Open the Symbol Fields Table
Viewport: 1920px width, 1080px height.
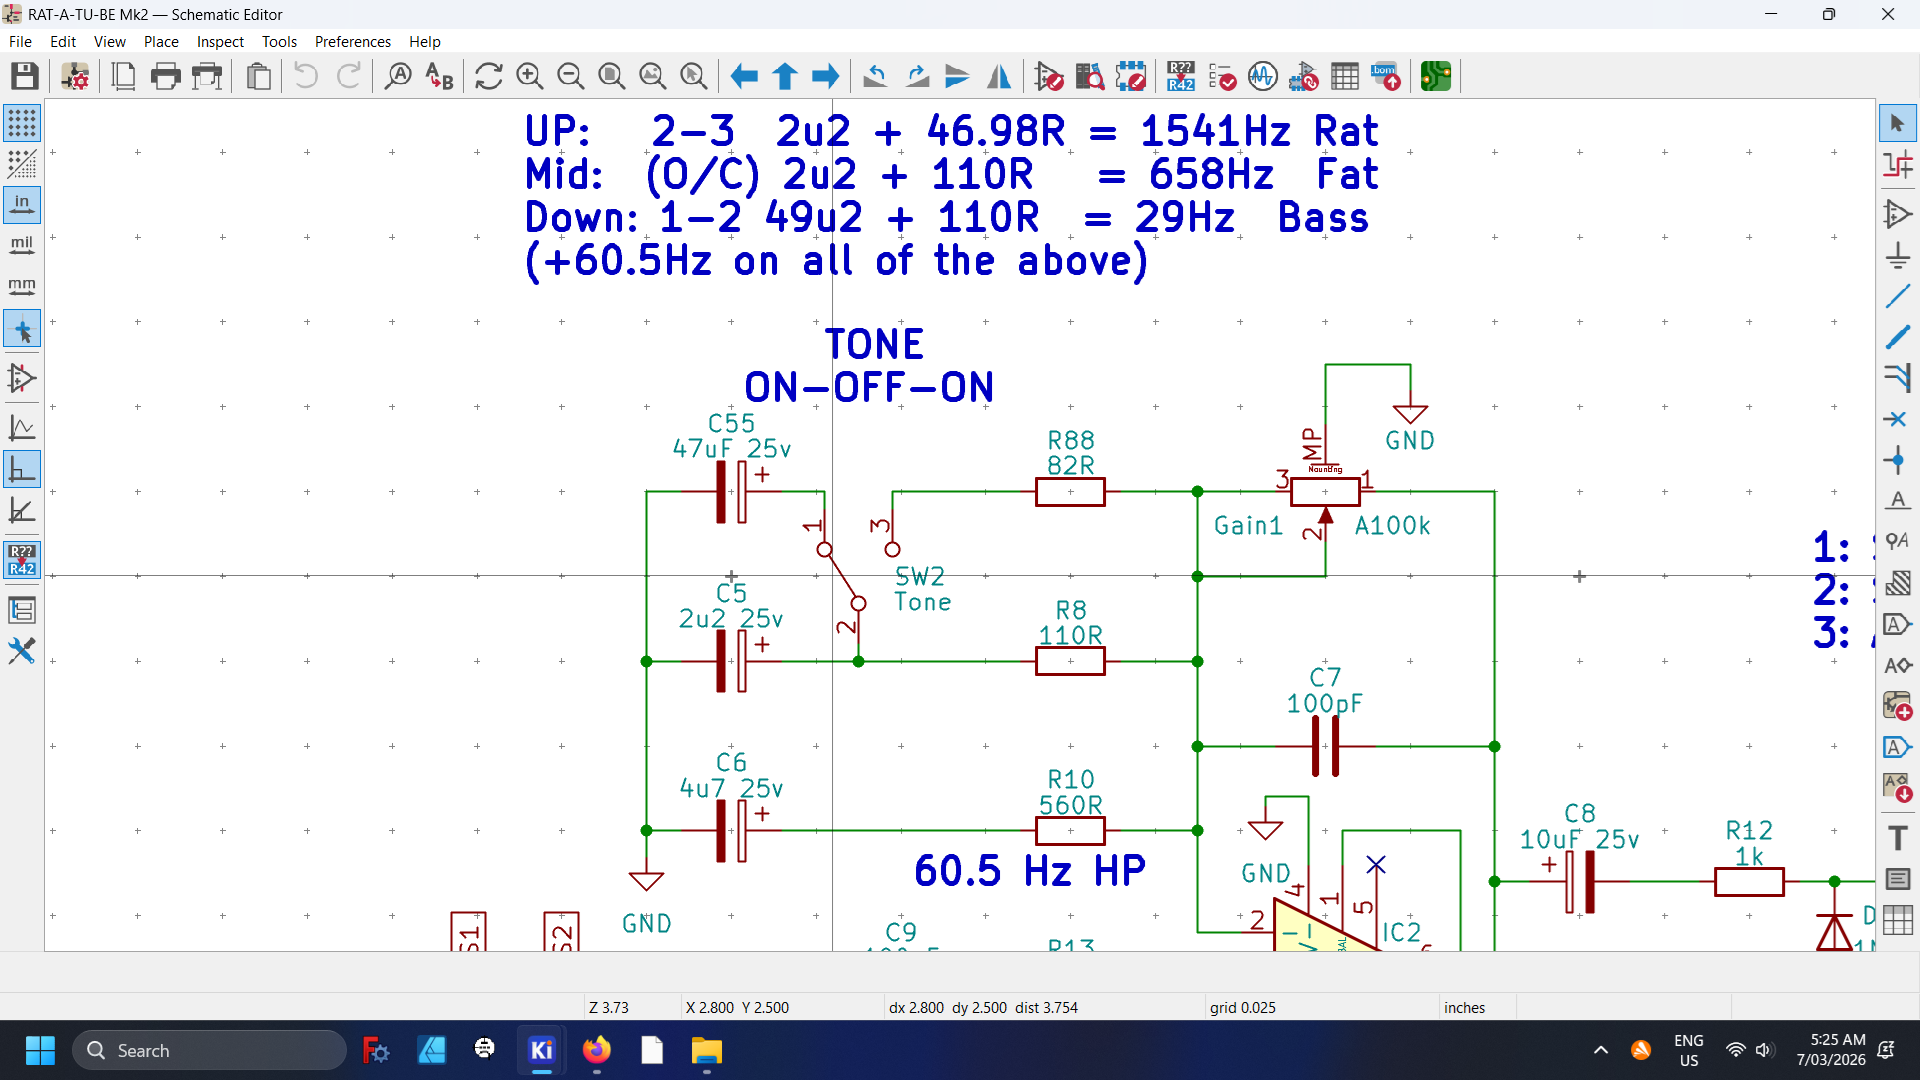[x=1345, y=76]
